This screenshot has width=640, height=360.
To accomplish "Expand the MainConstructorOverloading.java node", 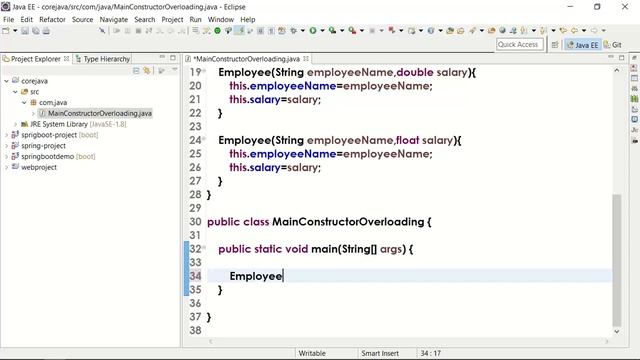I will click(x=33, y=113).
